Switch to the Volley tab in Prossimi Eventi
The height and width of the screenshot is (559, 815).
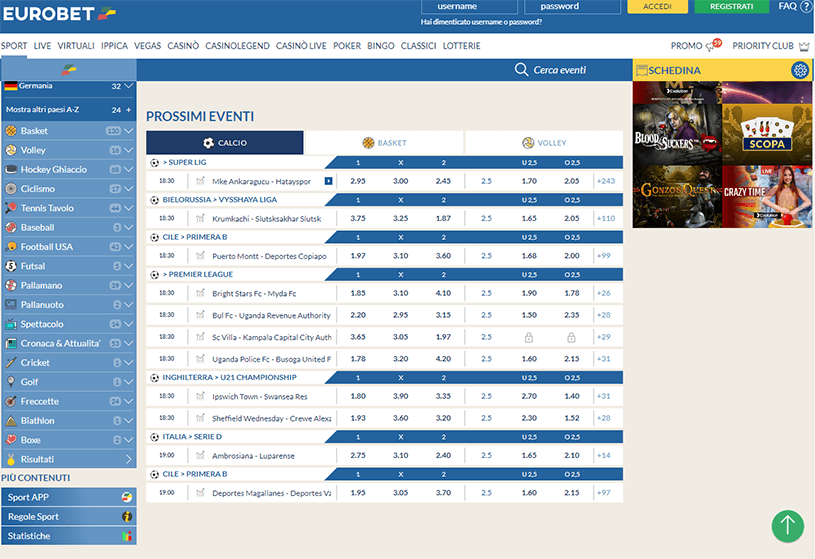coord(544,142)
